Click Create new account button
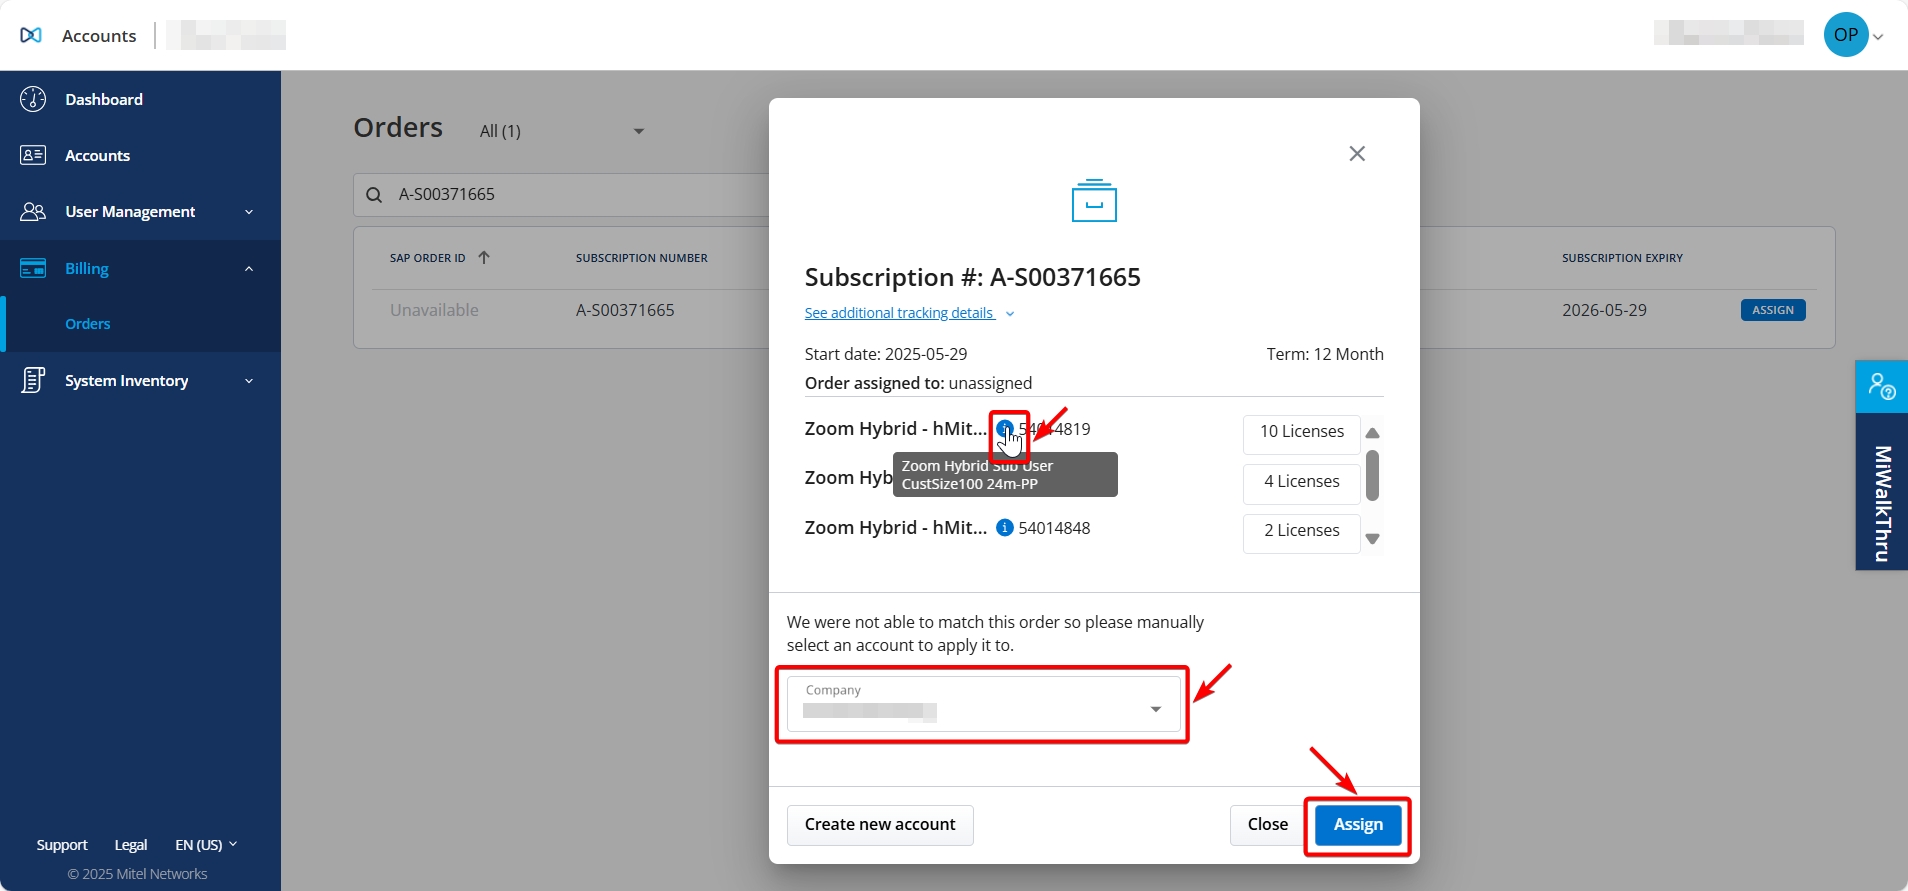Screen dimensions: 1908x891 (x=880, y=825)
